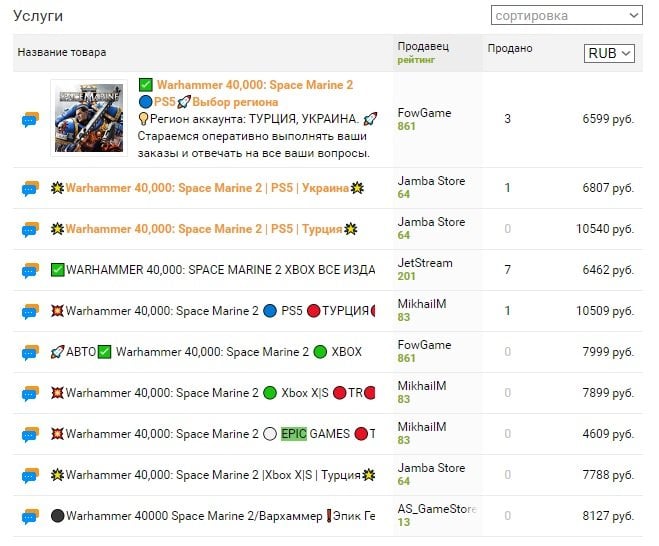The height and width of the screenshot is (546, 659).
Task: Open chat icon for Jamba Store 7788 руб. listing
Action: click(30, 475)
